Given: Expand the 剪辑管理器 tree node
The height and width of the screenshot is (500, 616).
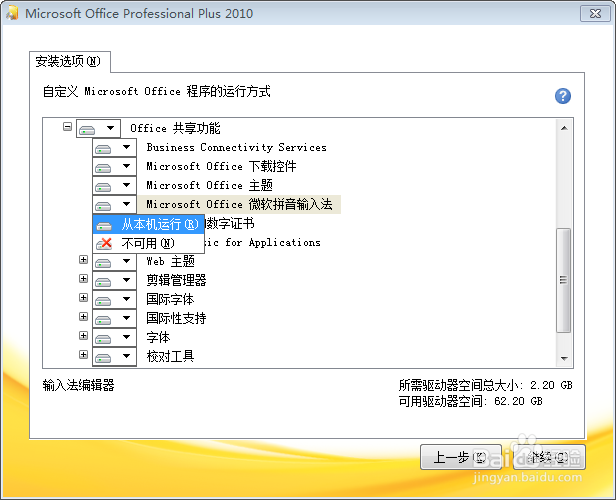Looking at the screenshot, I should (83, 278).
